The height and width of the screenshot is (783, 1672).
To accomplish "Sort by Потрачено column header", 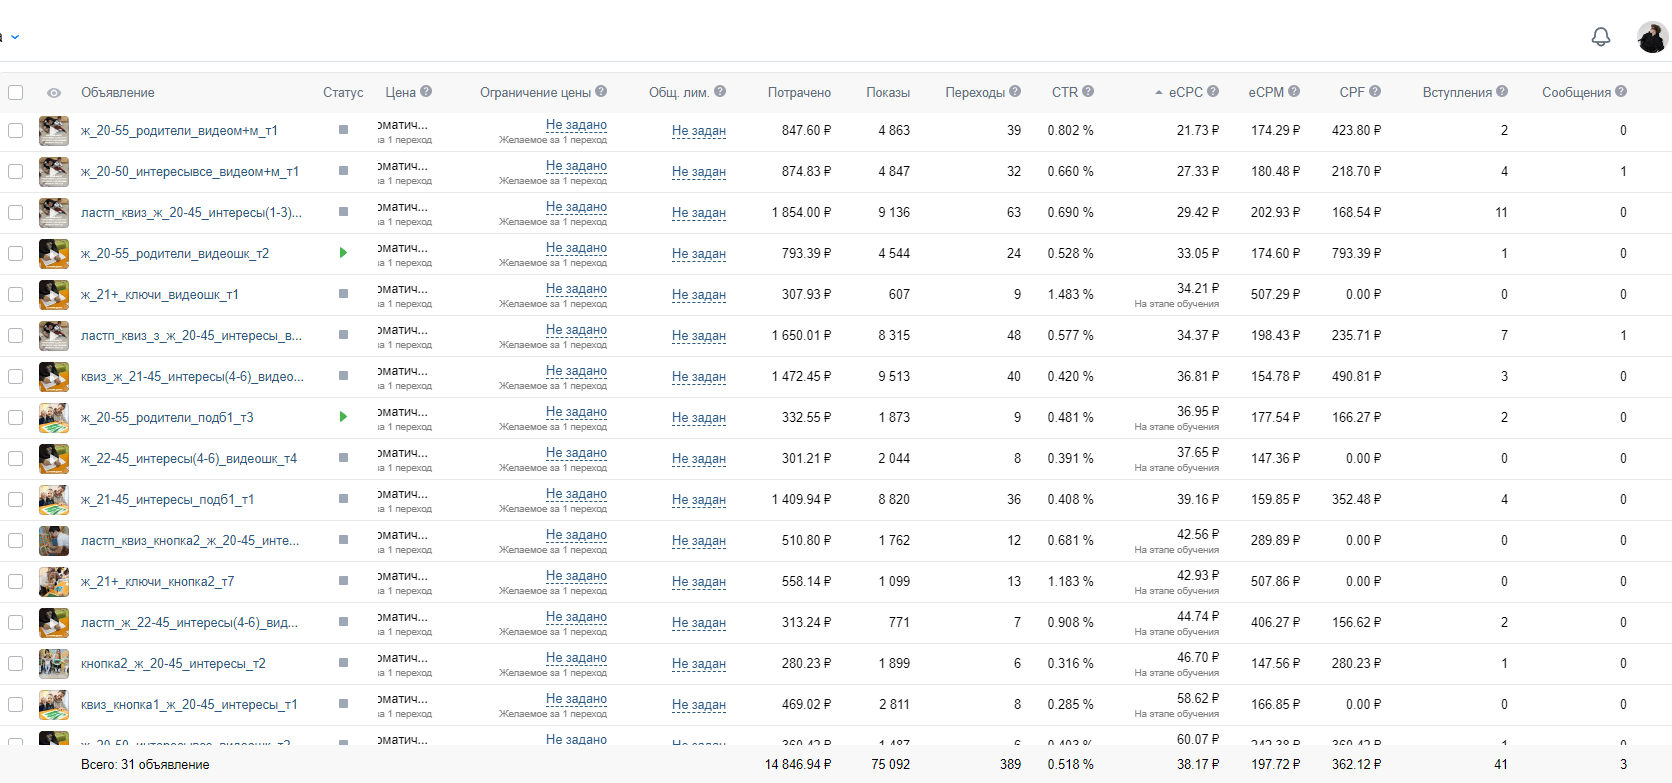I will [x=799, y=92].
